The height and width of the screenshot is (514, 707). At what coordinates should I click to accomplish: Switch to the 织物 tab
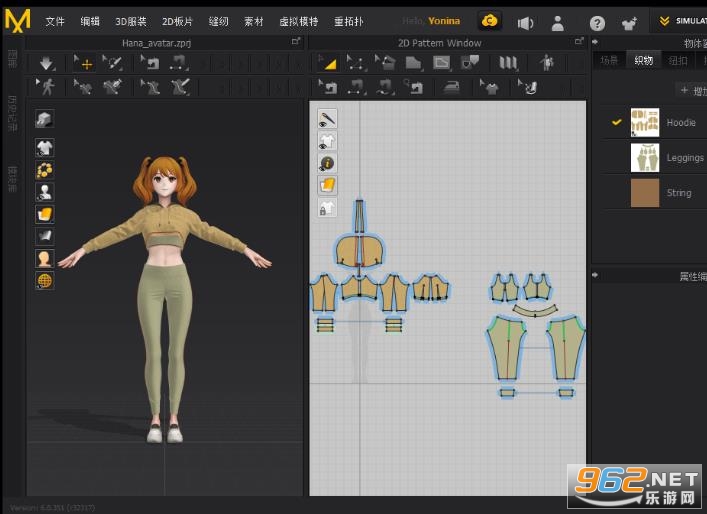[643, 60]
